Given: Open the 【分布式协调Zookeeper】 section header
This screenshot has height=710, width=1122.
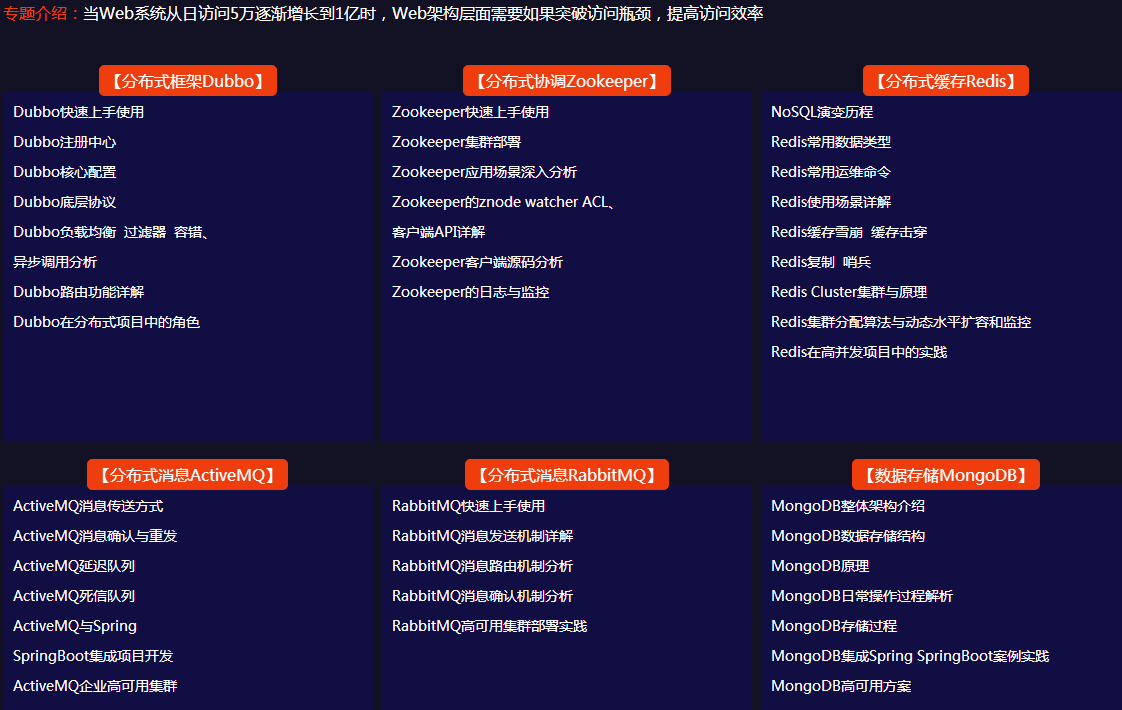Looking at the screenshot, I should (567, 80).
